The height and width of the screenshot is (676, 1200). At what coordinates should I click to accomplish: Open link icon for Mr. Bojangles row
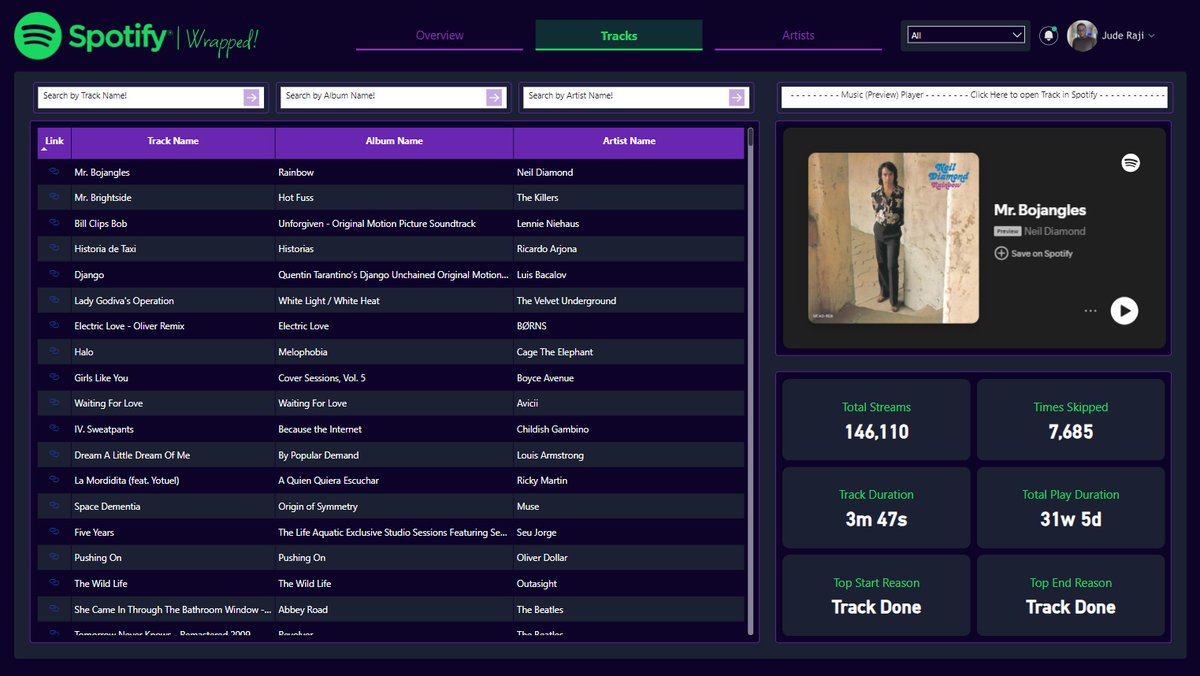click(x=54, y=172)
